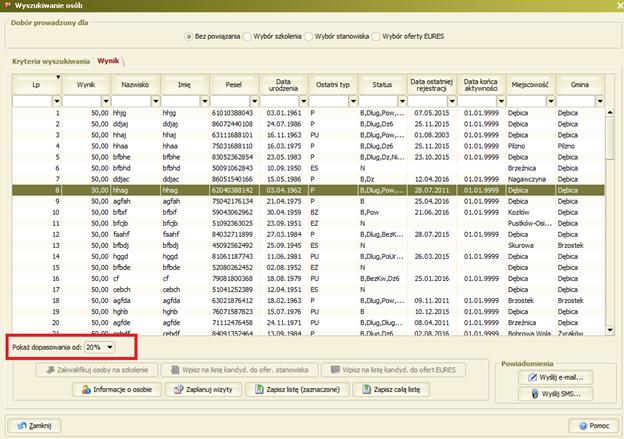Open the Lp column filter dropdown

(57, 101)
